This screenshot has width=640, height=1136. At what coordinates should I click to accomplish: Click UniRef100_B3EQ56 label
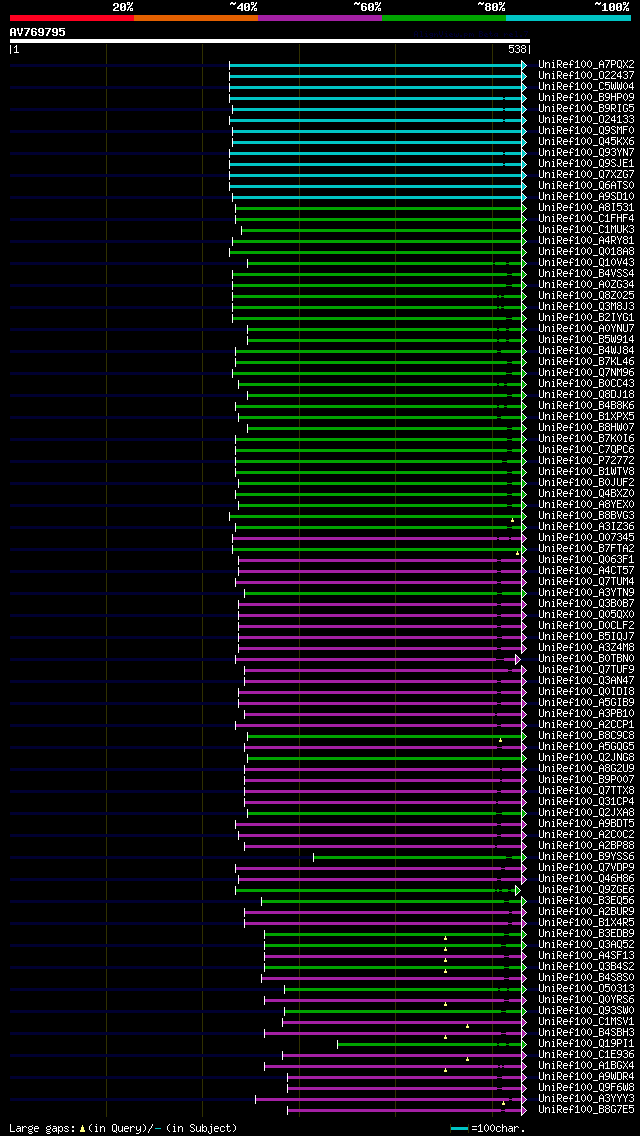click(x=586, y=901)
